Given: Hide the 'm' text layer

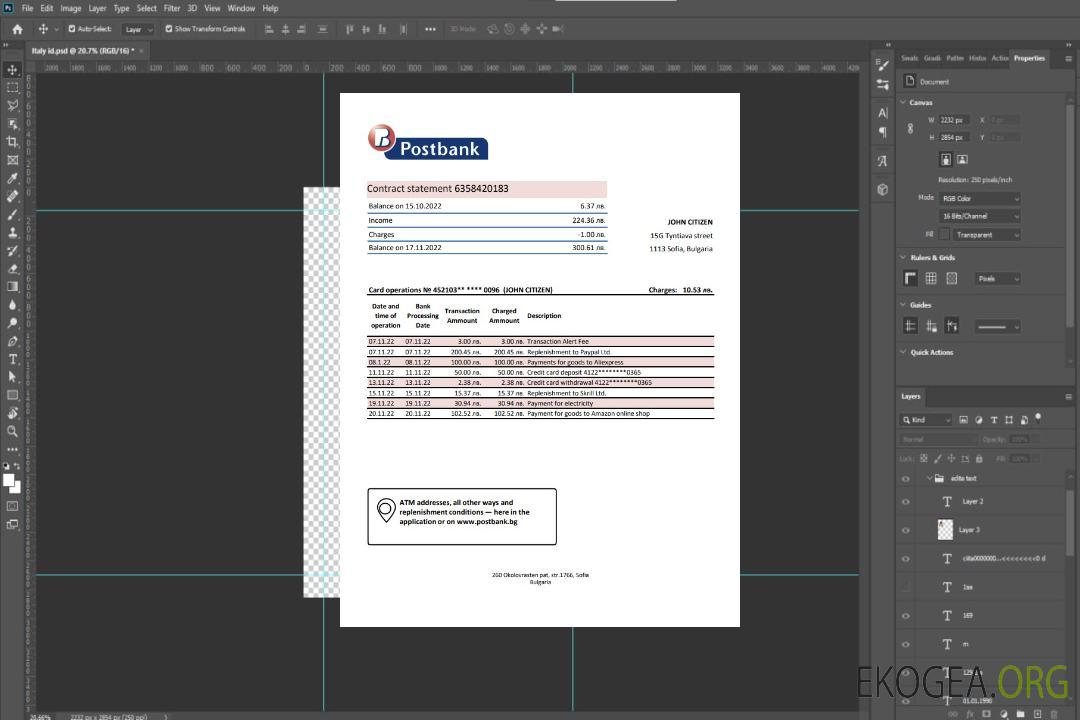Looking at the screenshot, I should pyautogui.click(x=906, y=644).
